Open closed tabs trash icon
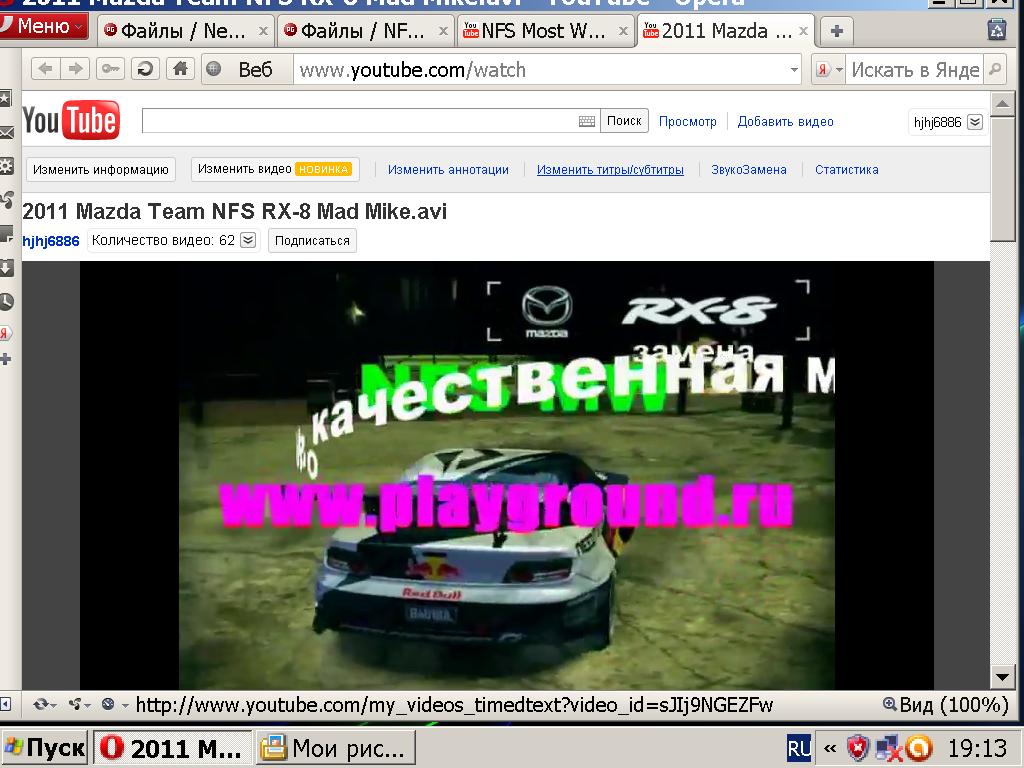Viewport: 1024px width, 768px height. [x=997, y=30]
